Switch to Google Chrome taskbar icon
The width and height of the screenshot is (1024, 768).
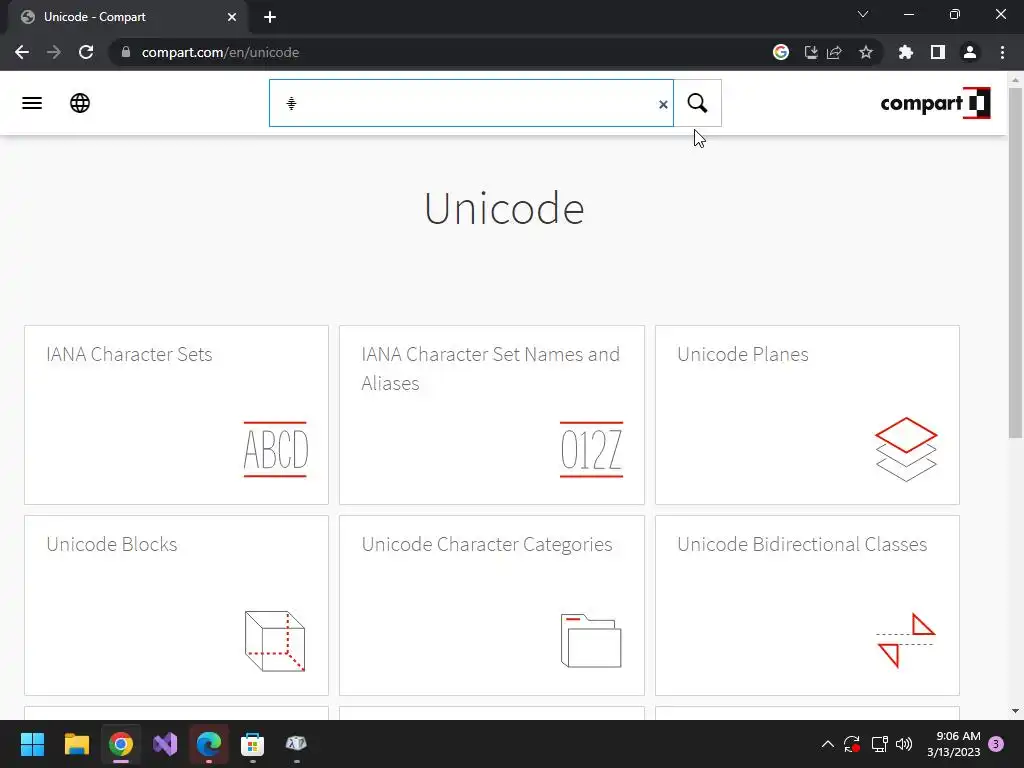tap(121, 744)
